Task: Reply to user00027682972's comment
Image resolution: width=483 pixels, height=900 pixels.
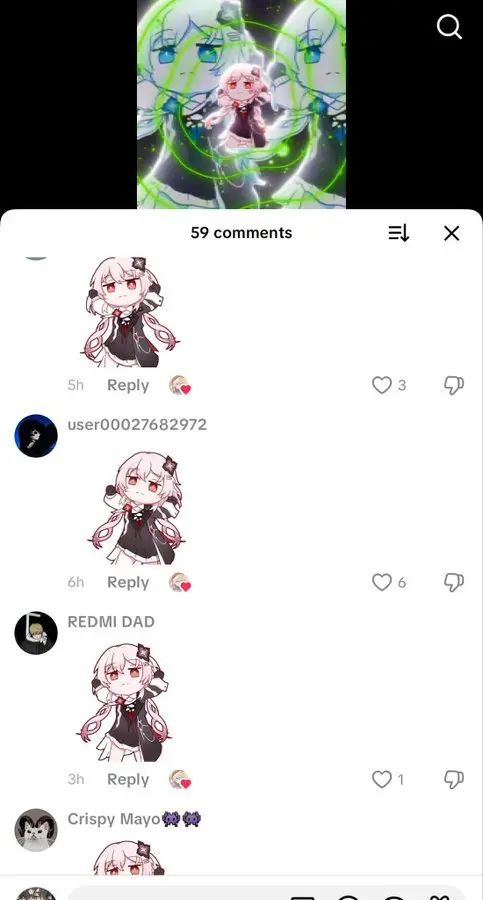Action: [x=128, y=583]
